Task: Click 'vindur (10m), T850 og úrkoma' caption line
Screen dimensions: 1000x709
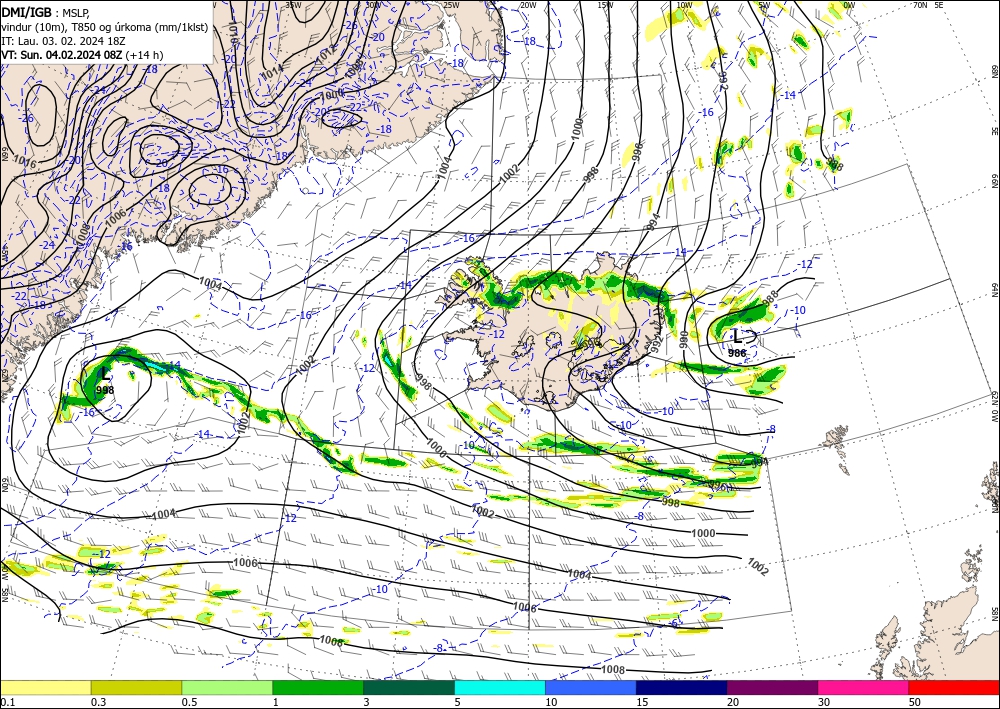Action: point(105,27)
